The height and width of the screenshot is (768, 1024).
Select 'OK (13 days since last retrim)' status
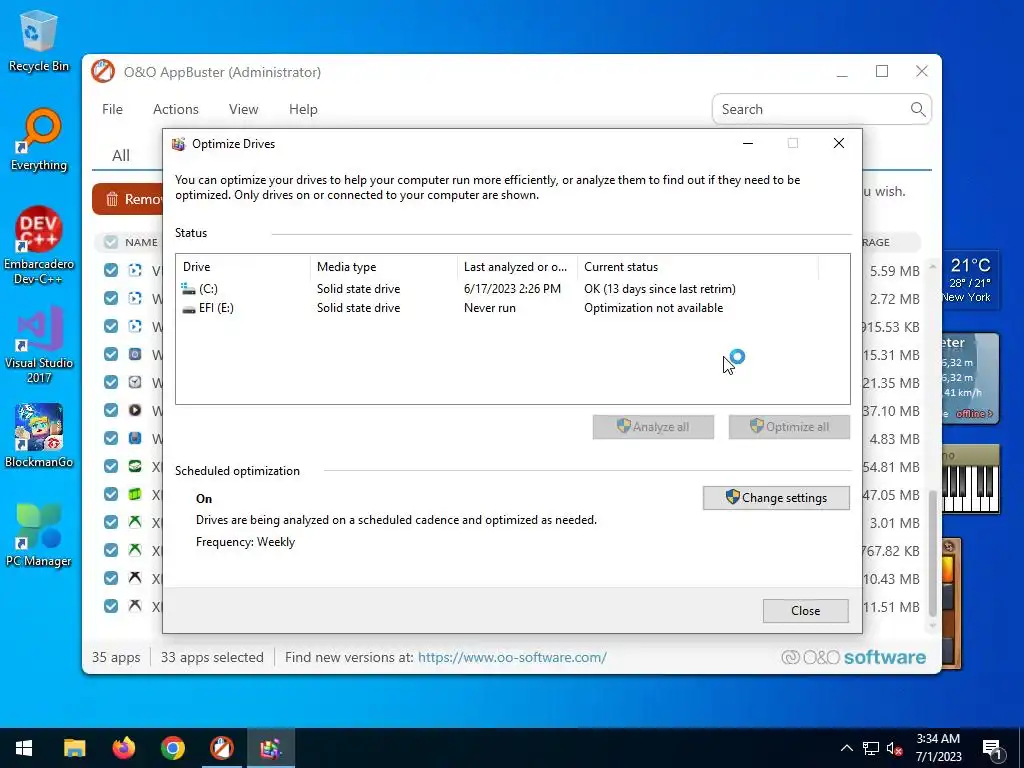pyautogui.click(x=660, y=289)
